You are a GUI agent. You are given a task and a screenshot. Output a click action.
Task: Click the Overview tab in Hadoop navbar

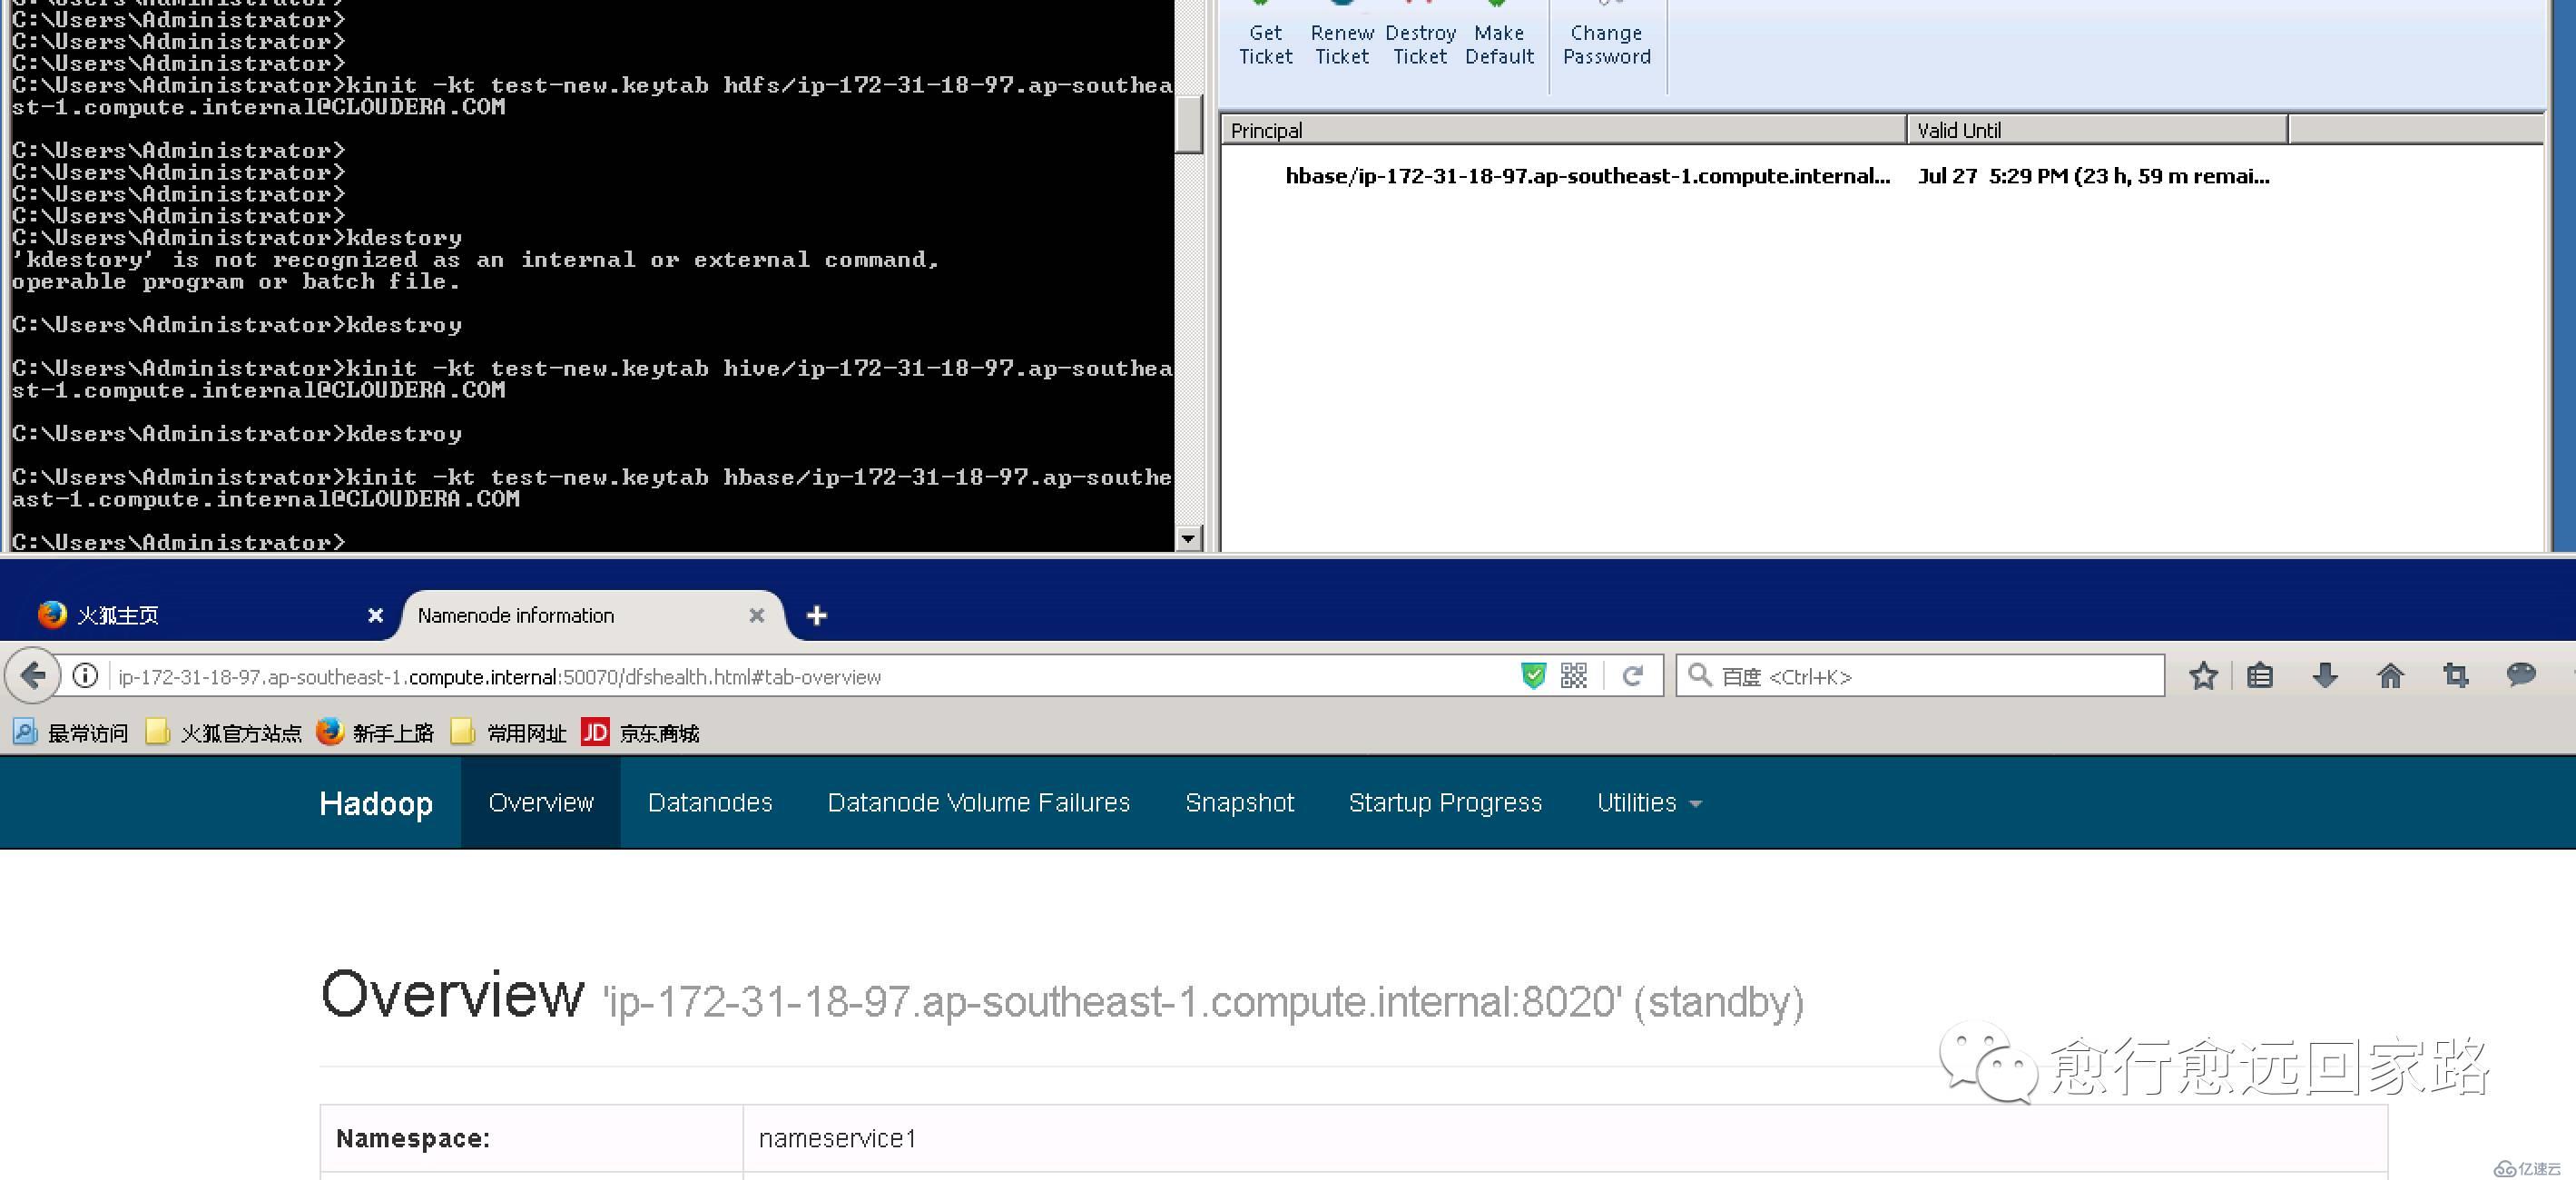(540, 802)
